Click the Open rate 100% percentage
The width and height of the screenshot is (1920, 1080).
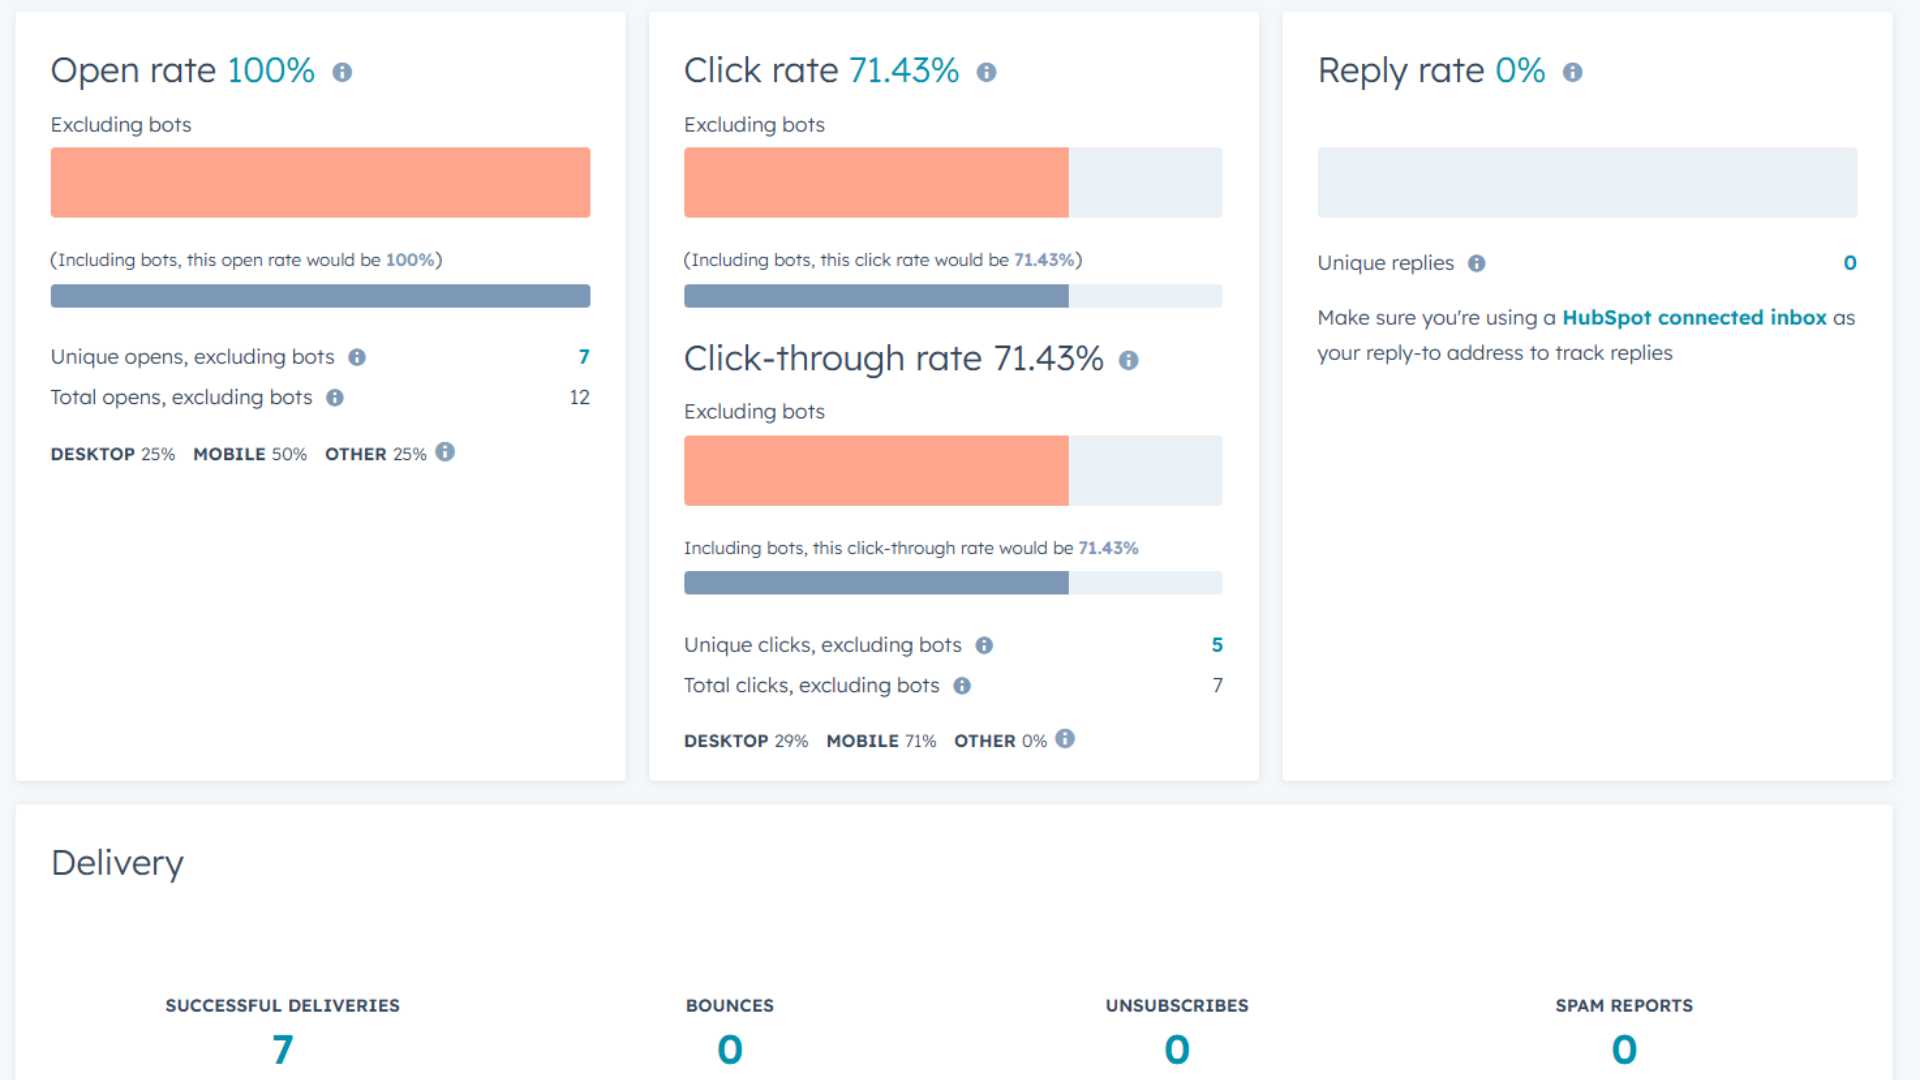pos(271,71)
